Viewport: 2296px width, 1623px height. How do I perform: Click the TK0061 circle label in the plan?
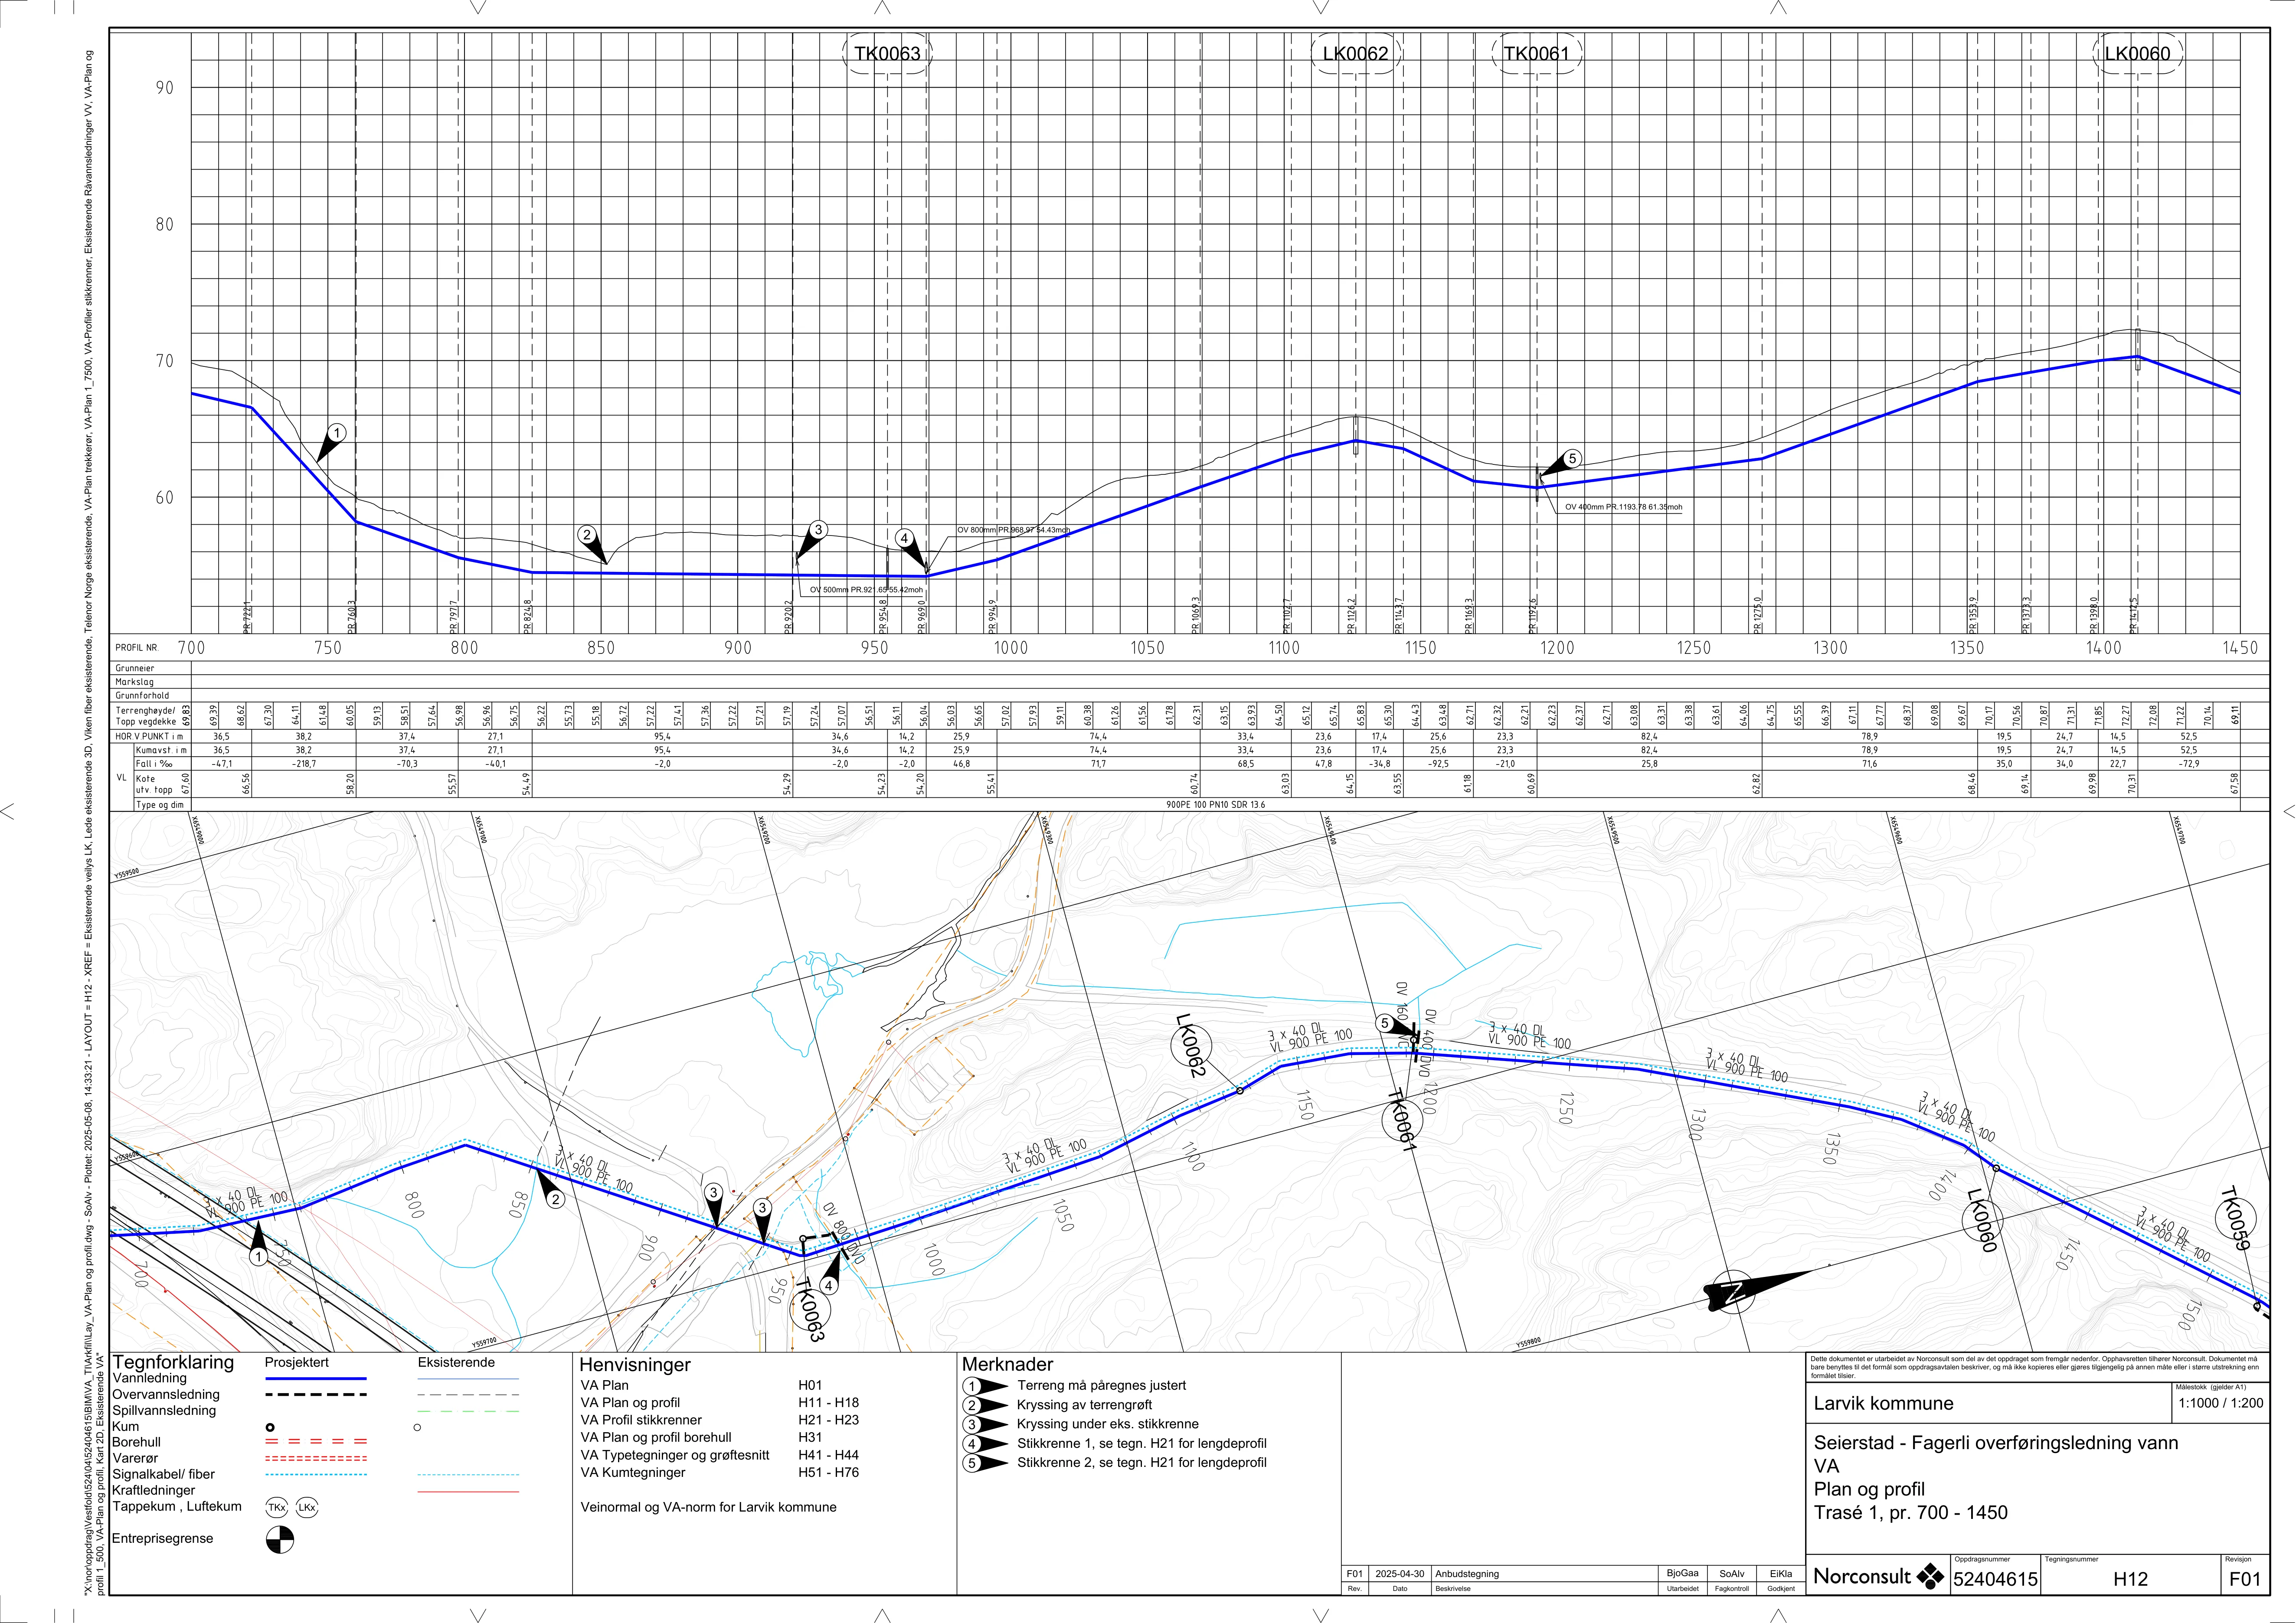[1402, 1121]
